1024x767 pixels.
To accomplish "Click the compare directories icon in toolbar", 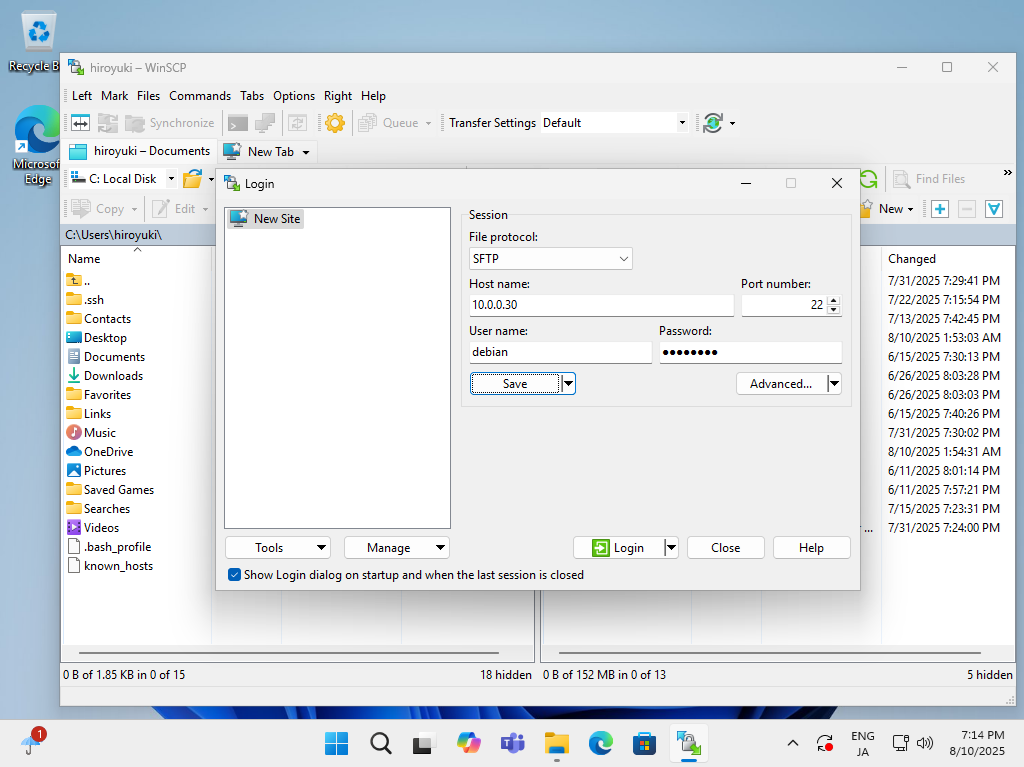I will point(80,123).
